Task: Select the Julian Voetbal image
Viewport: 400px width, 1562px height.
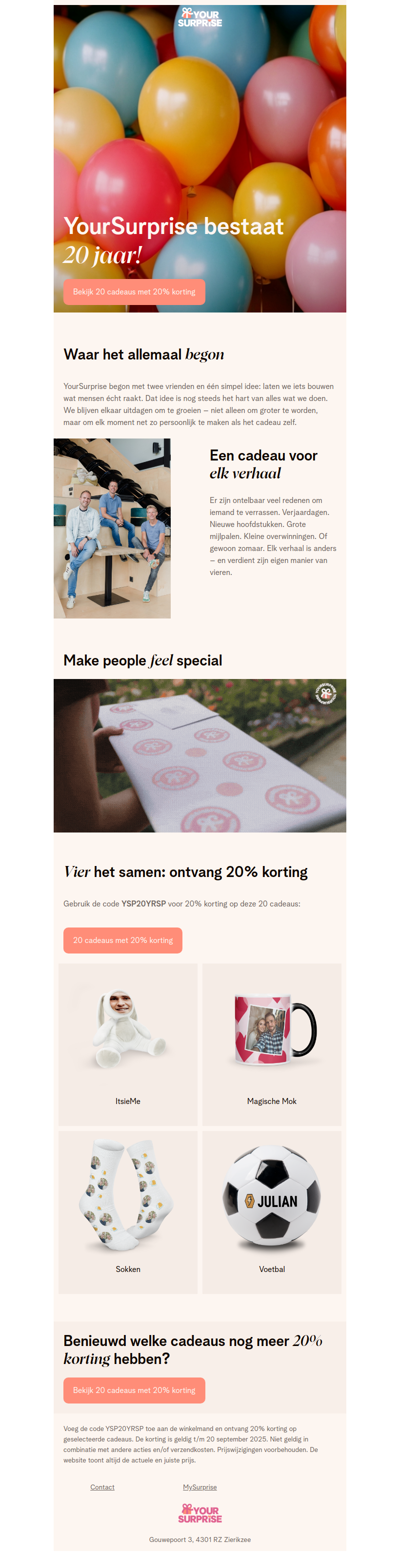Action: (x=272, y=1196)
